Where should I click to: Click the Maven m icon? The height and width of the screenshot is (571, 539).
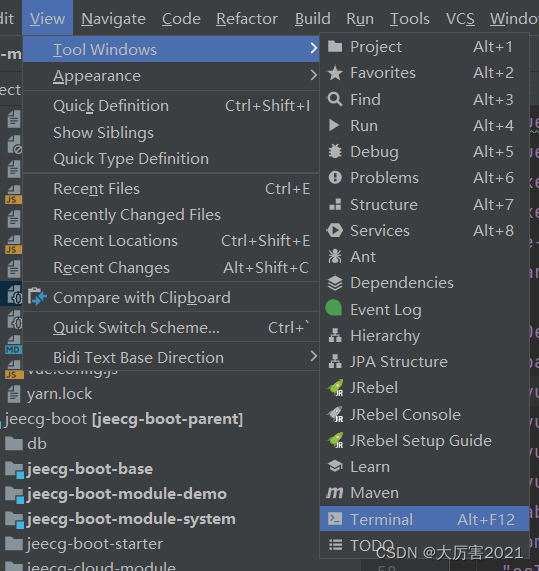(x=335, y=493)
